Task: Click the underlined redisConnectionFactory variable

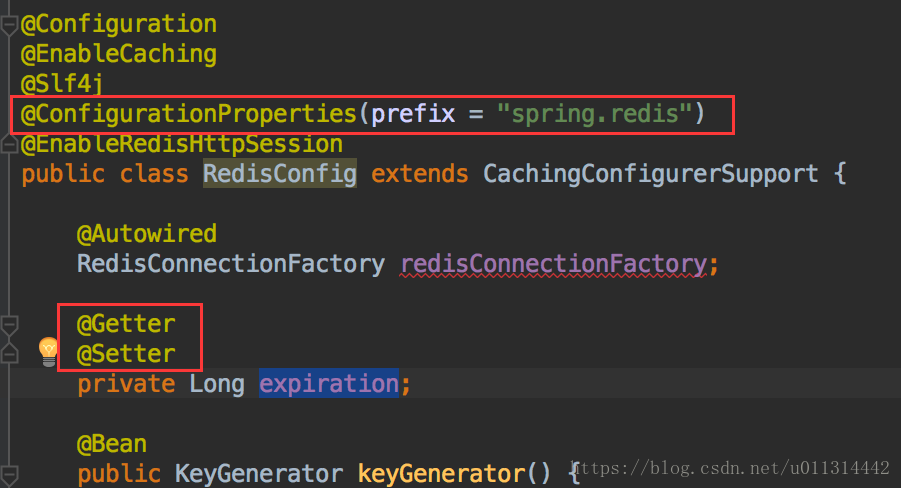Action: click(554, 264)
